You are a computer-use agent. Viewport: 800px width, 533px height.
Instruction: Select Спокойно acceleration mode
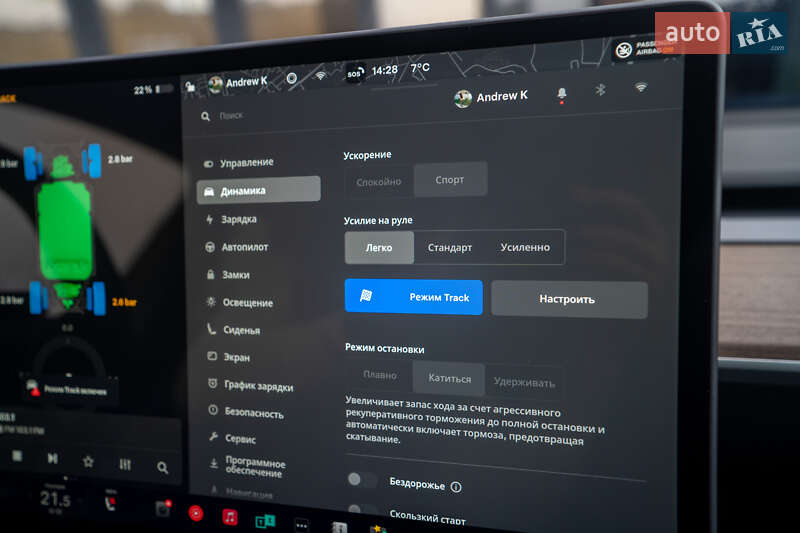tap(379, 182)
